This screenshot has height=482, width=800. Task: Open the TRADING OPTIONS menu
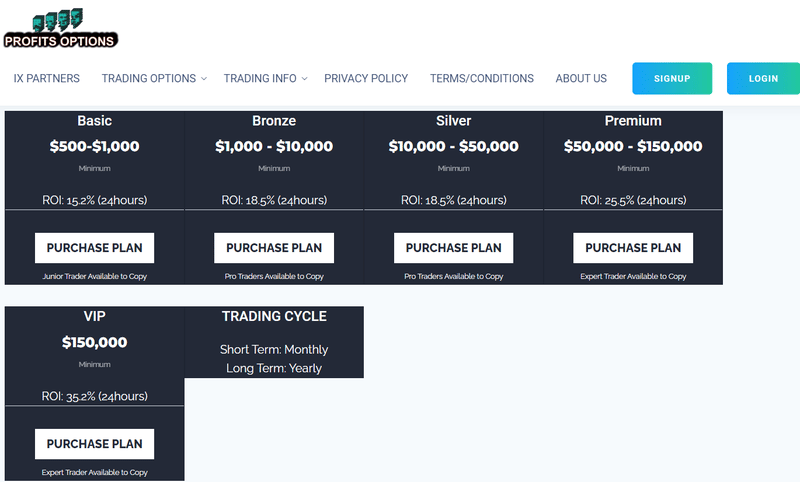pos(148,79)
